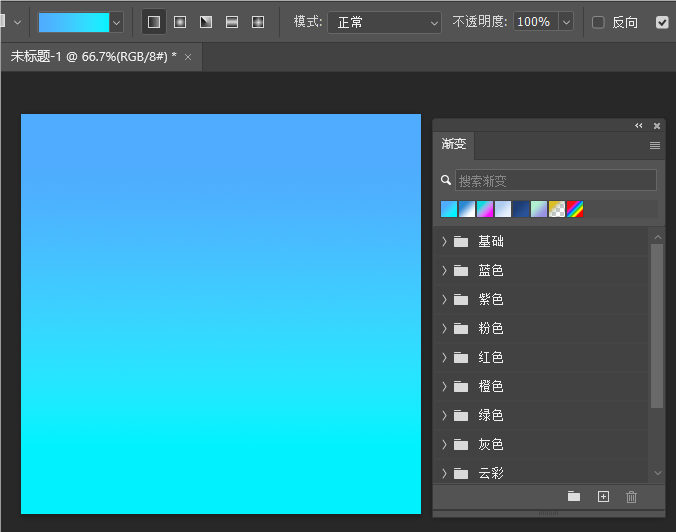
Task: Select the diamond gradient type icon
Action: click(x=258, y=22)
